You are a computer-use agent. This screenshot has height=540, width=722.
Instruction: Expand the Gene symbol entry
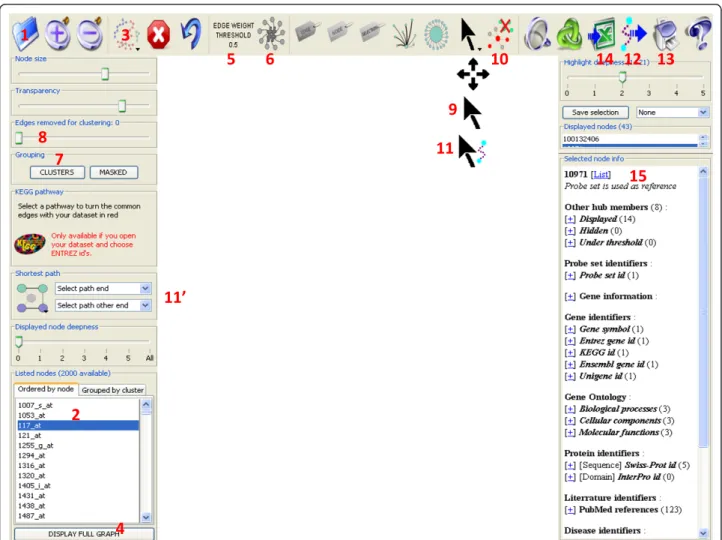[x=570, y=329]
